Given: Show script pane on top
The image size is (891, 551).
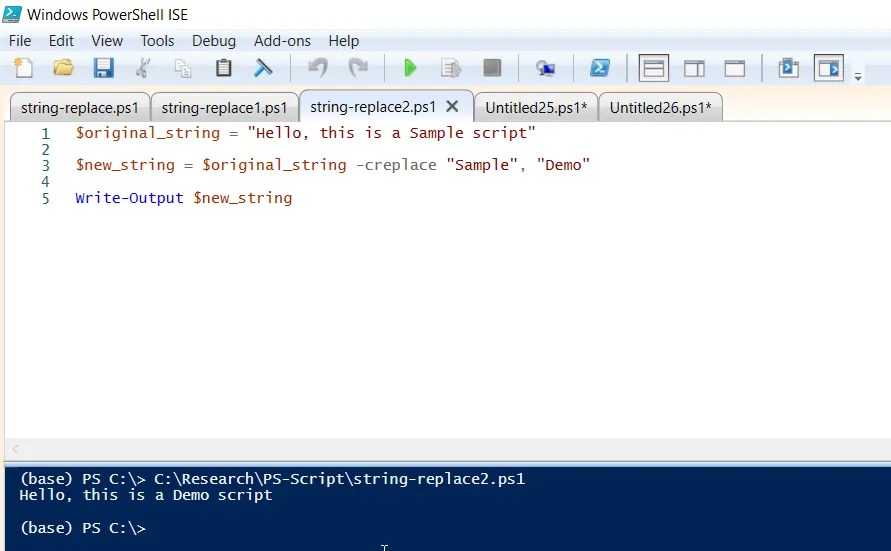Looking at the screenshot, I should (653, 68).
